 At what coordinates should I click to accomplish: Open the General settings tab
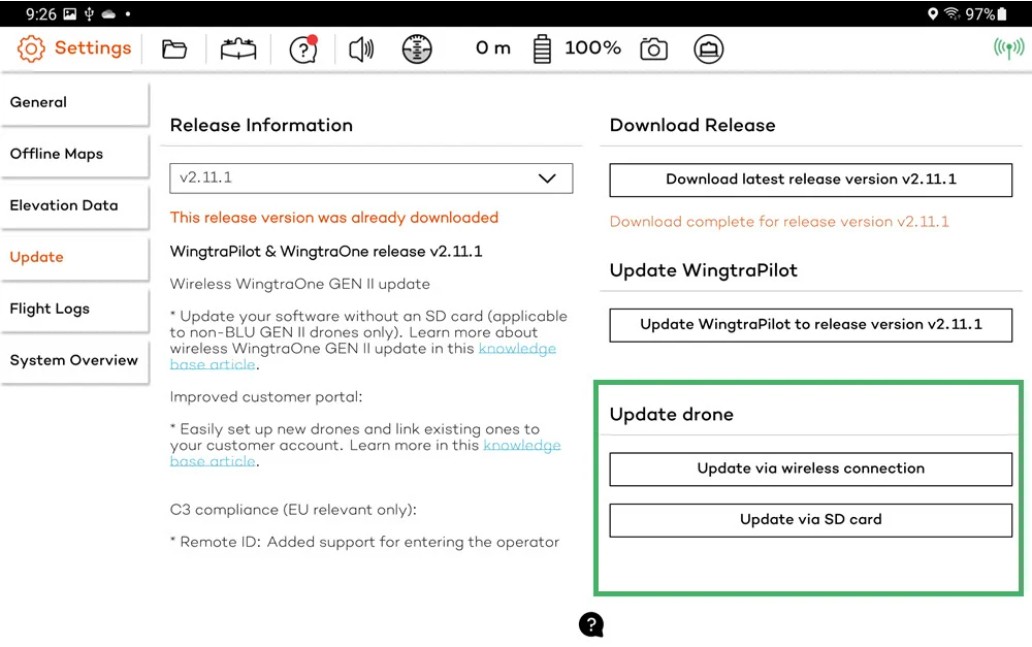(74, 103)
